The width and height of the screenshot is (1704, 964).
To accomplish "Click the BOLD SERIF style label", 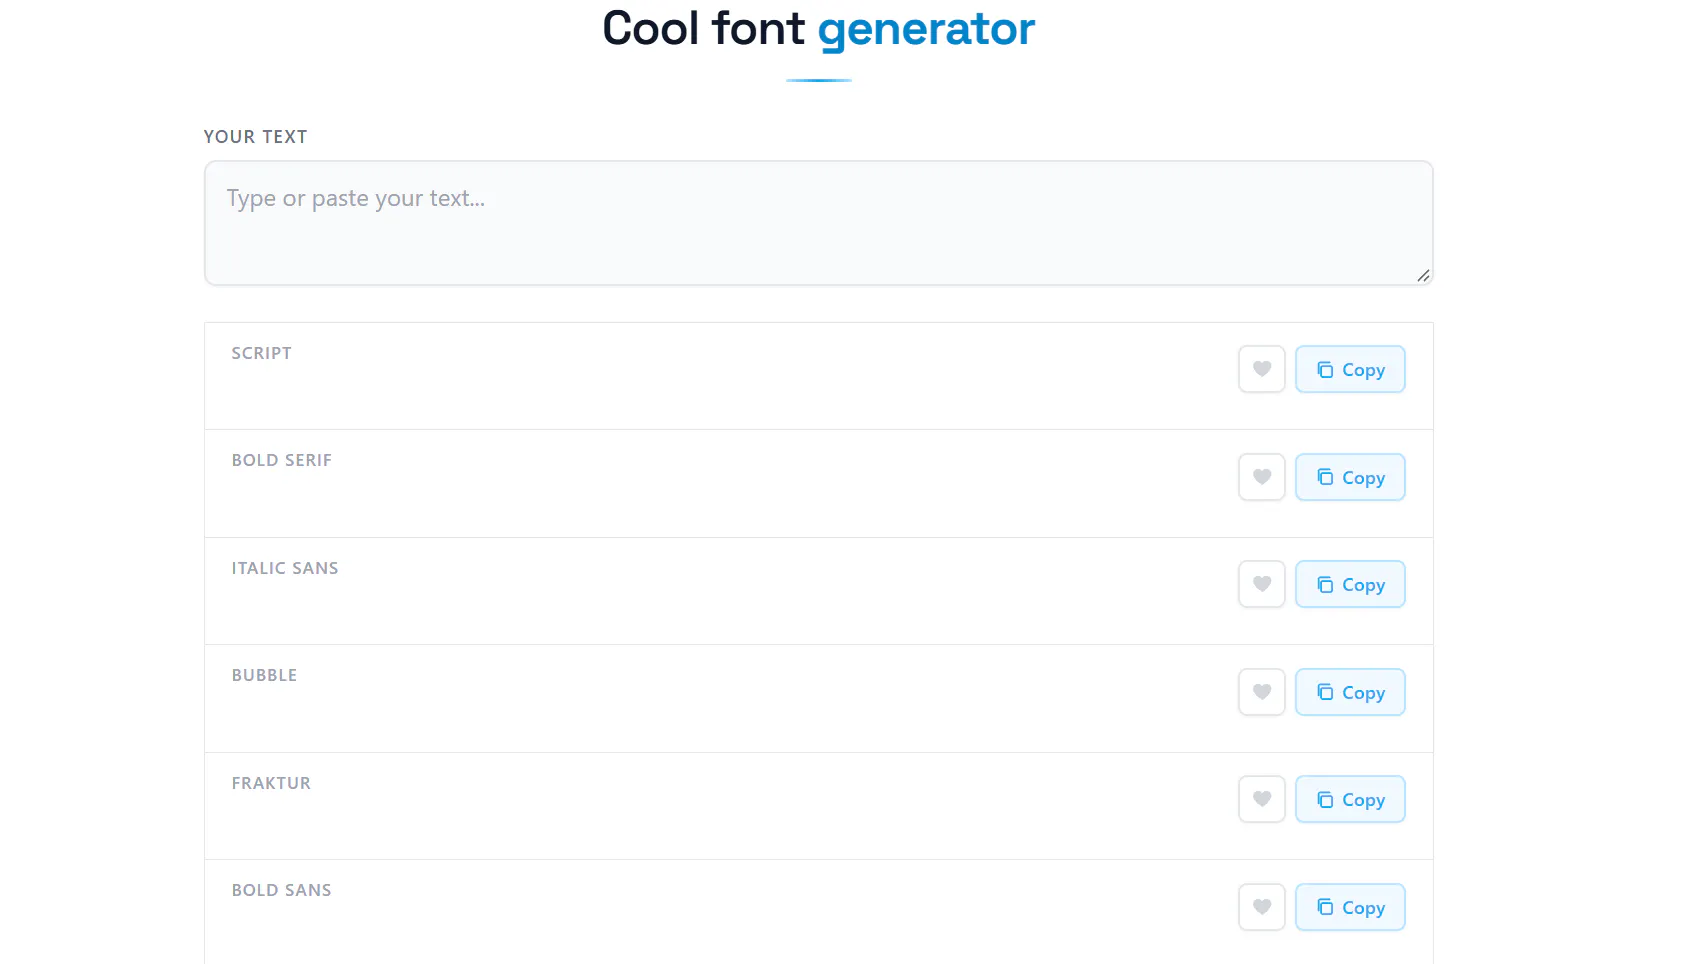I will 281,460.
